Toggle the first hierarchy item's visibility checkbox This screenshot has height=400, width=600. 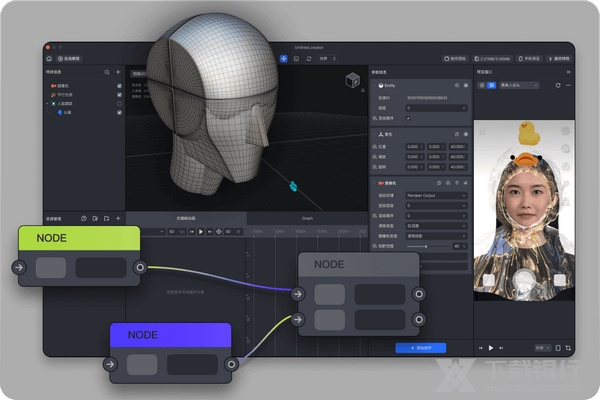coord(119,86)
